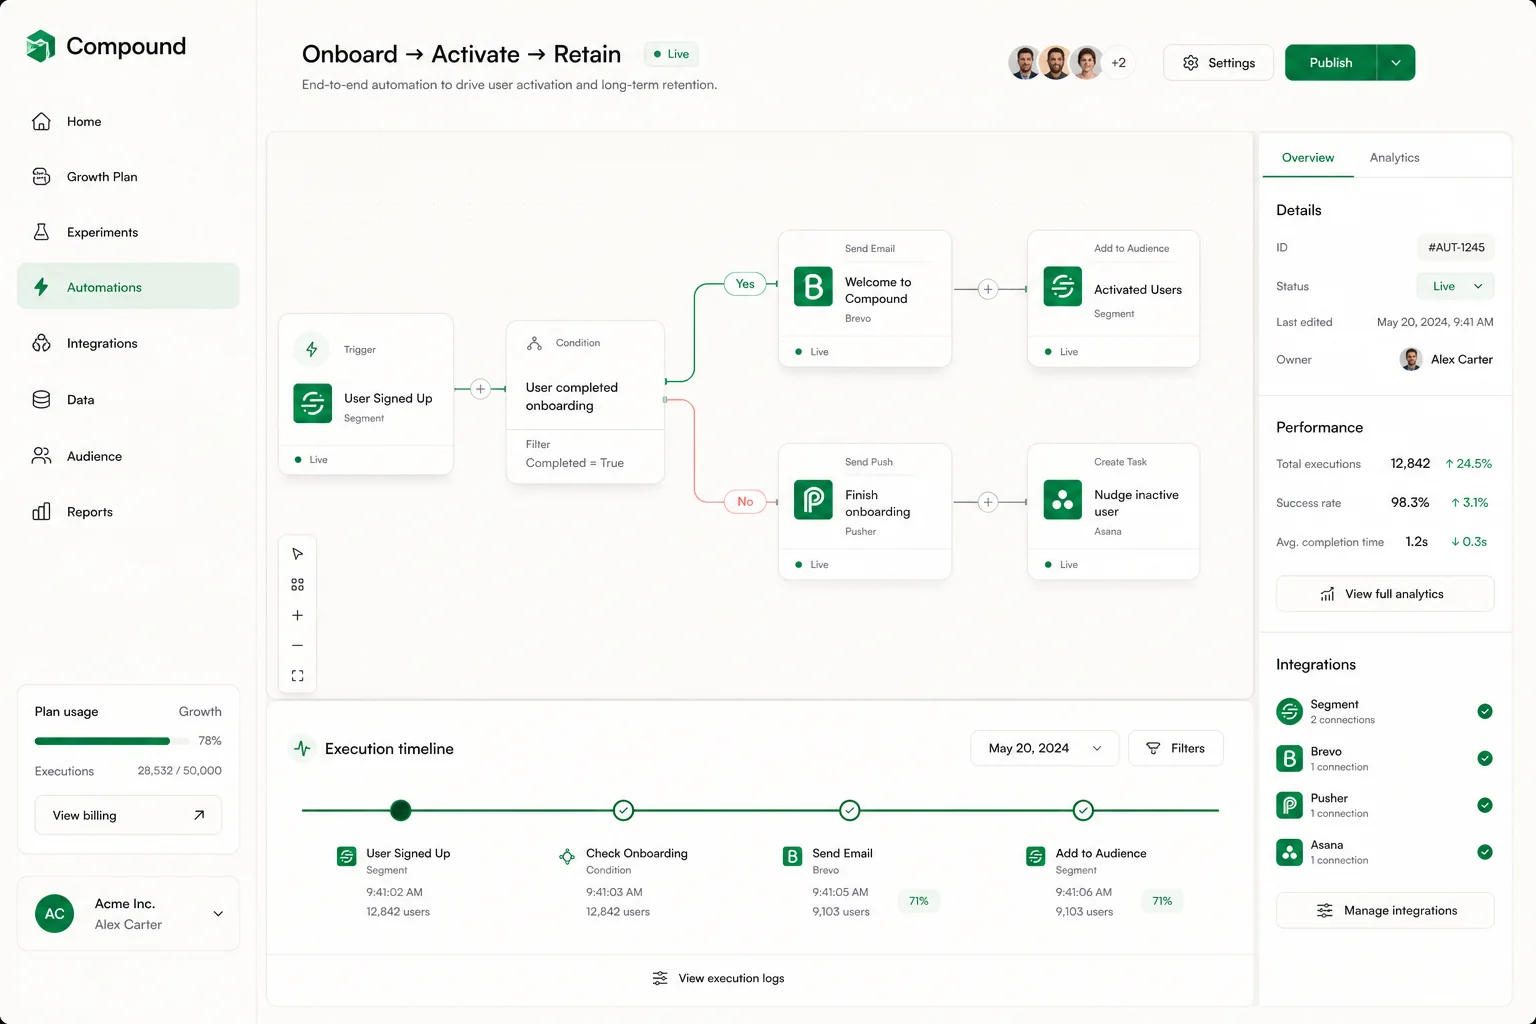Viewport: 1536px width, 1024px height.
Task: Select the pointer tool on canvas
Action: 297,554
